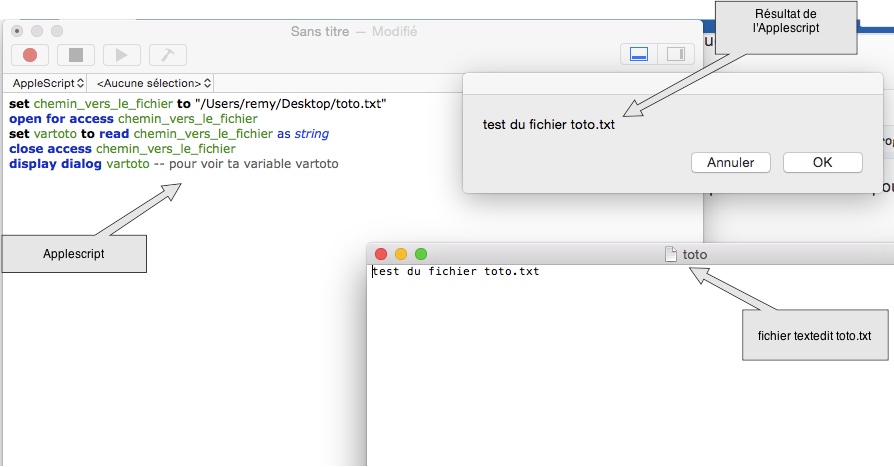894x467 pixels.
Task: Minimize the toto window with yellow button
Action: pyautogui.click(x=401, y=254)
